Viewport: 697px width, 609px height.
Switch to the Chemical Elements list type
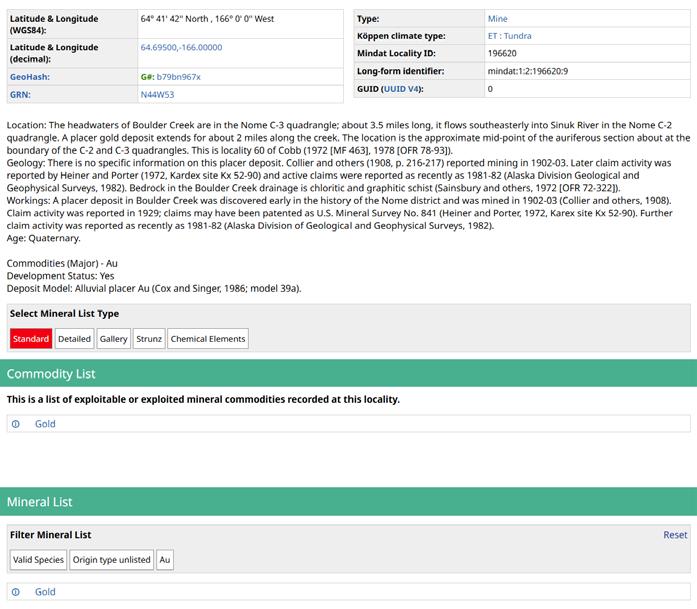(x=208, y=339)
